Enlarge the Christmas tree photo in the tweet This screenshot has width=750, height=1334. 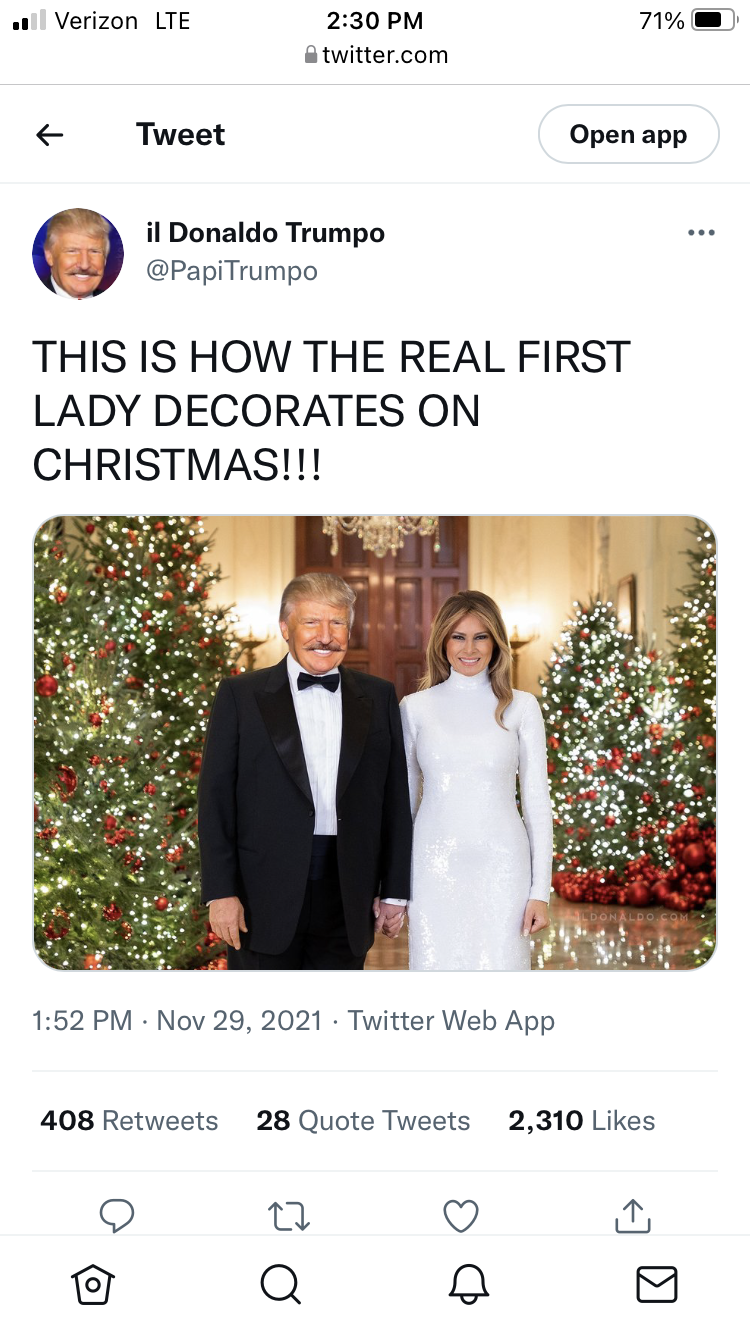click(x=375, y=743)
